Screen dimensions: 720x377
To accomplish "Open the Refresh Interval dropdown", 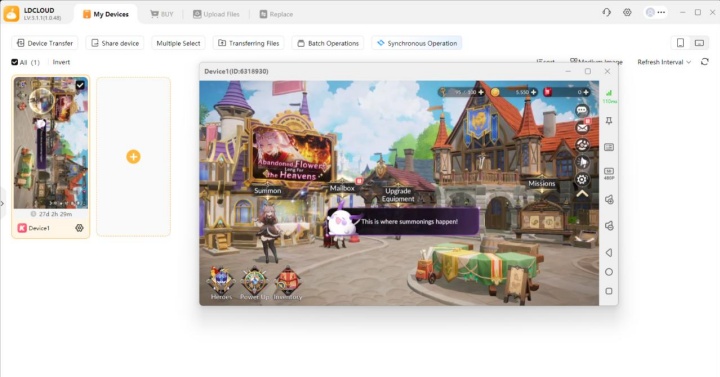I will point(664,62).
